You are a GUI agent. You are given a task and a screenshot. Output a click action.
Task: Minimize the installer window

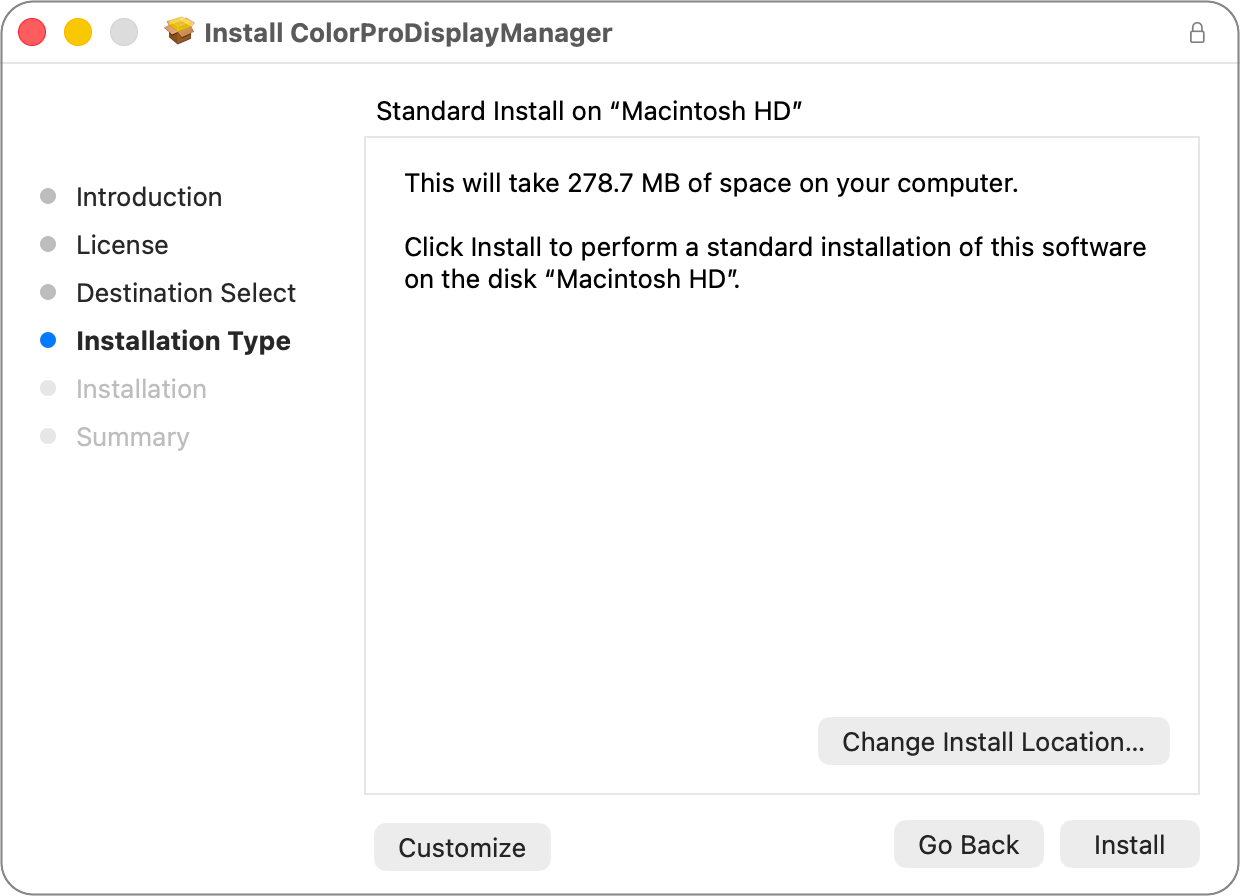(x=76, y=32)
